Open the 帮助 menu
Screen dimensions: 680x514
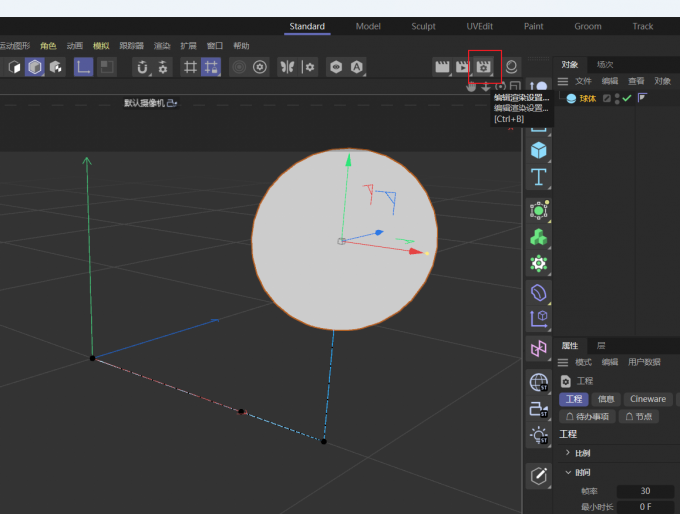[x=241, y=46]
